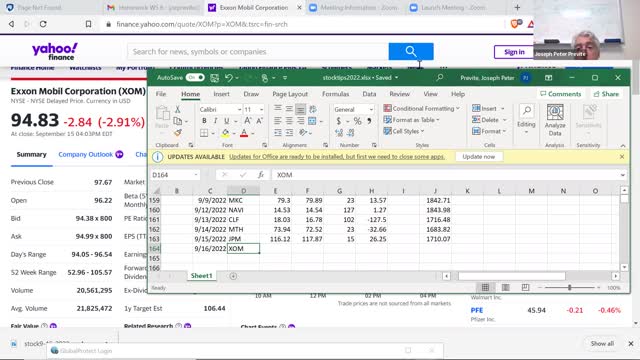Image resolution: width=640 pixels, height=360 pixels.
Task: Insert function using the fx icon
Action: (260, 175)
